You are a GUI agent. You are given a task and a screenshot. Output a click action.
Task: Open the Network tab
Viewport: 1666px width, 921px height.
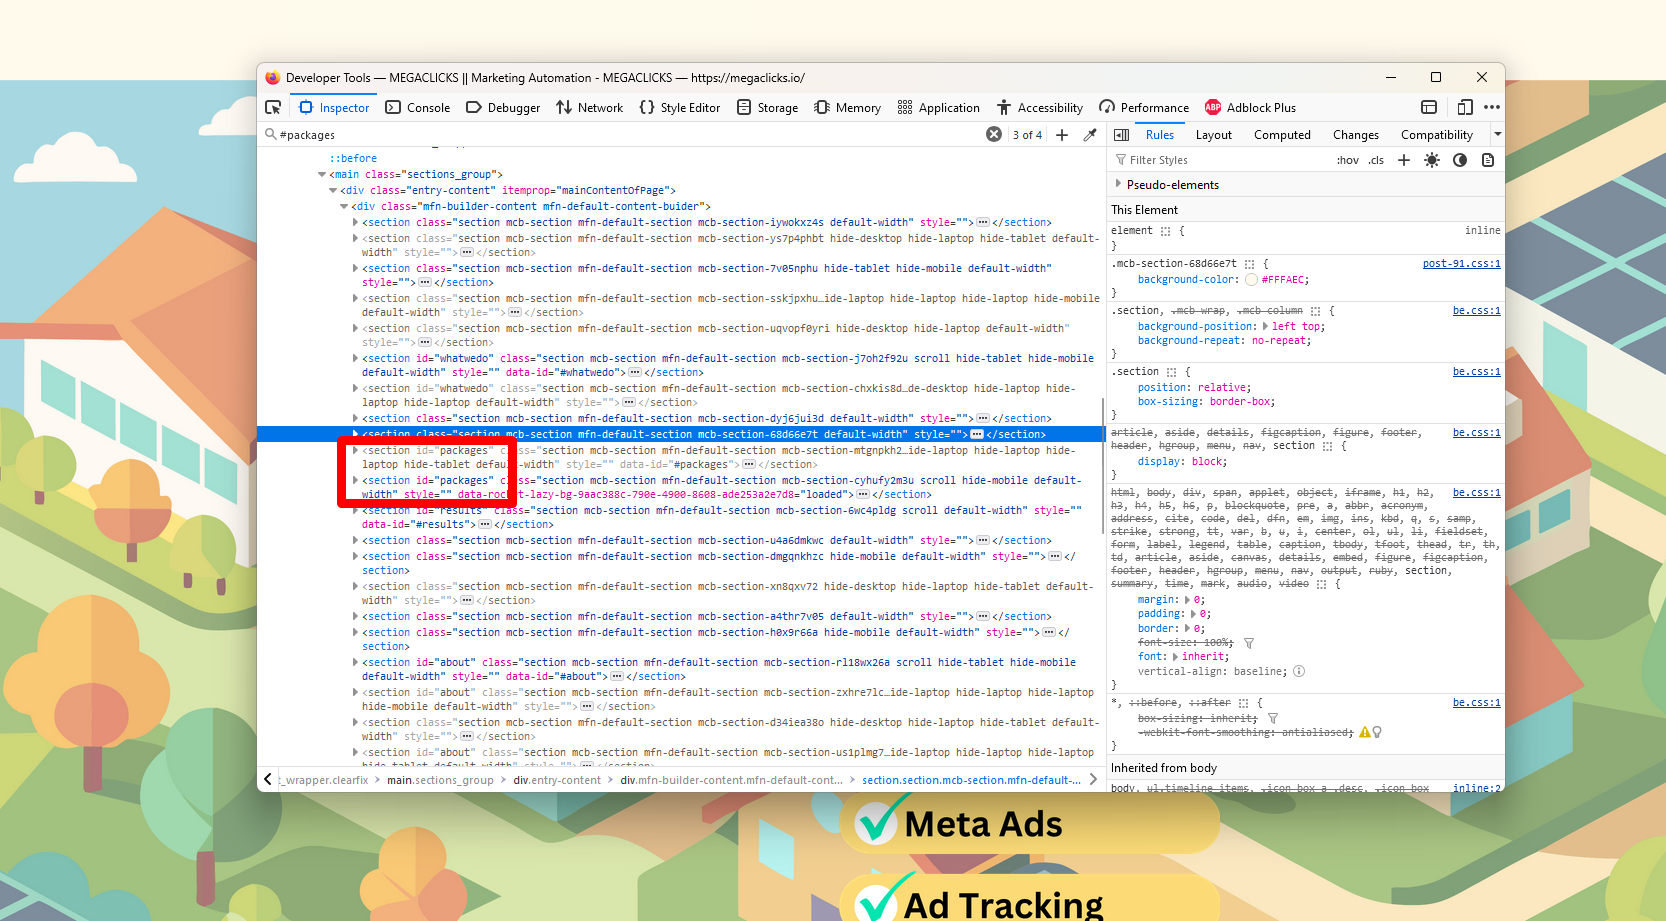[590, 107]
